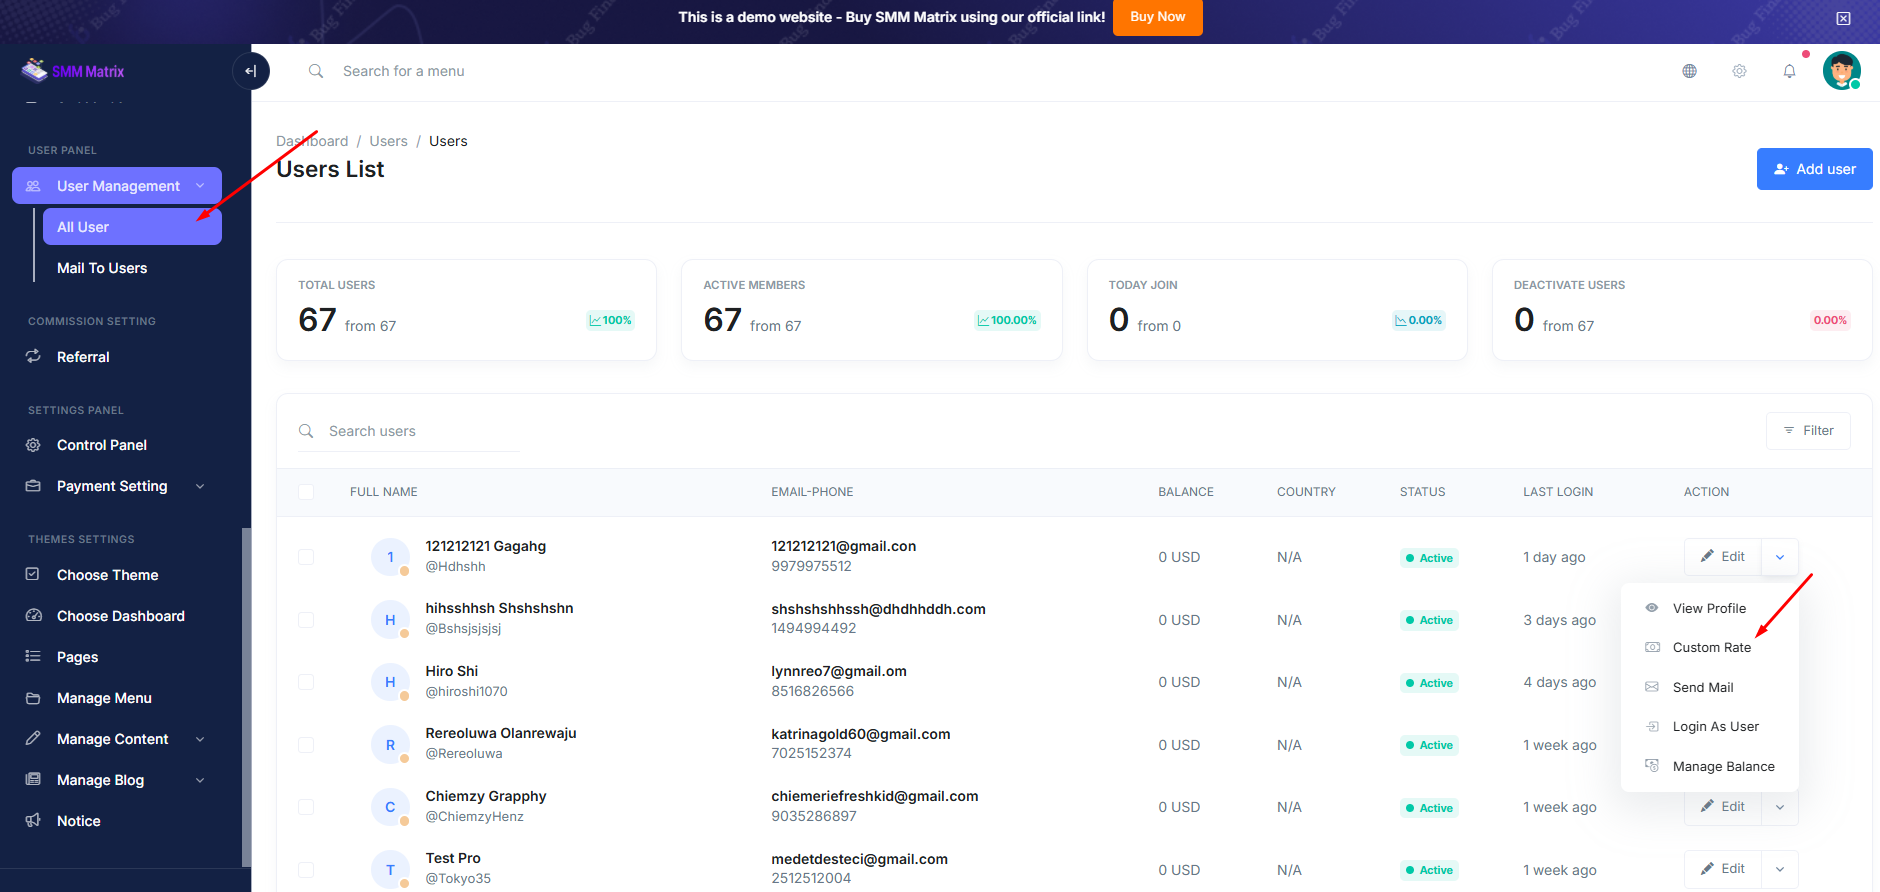Screen dimensions: 1880x892
Task: Check the box for hihsshhsh Shshshshn
Action: (306, 620)
